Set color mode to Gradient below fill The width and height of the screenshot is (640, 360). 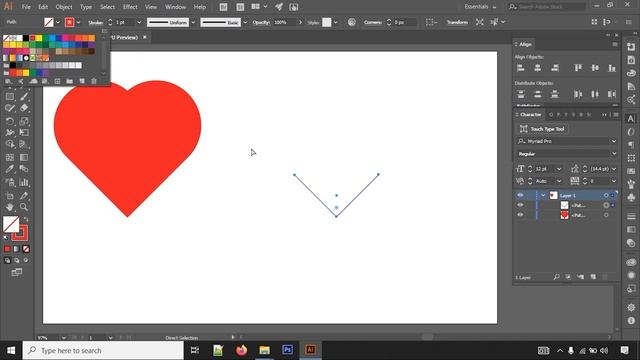(16, 249)
